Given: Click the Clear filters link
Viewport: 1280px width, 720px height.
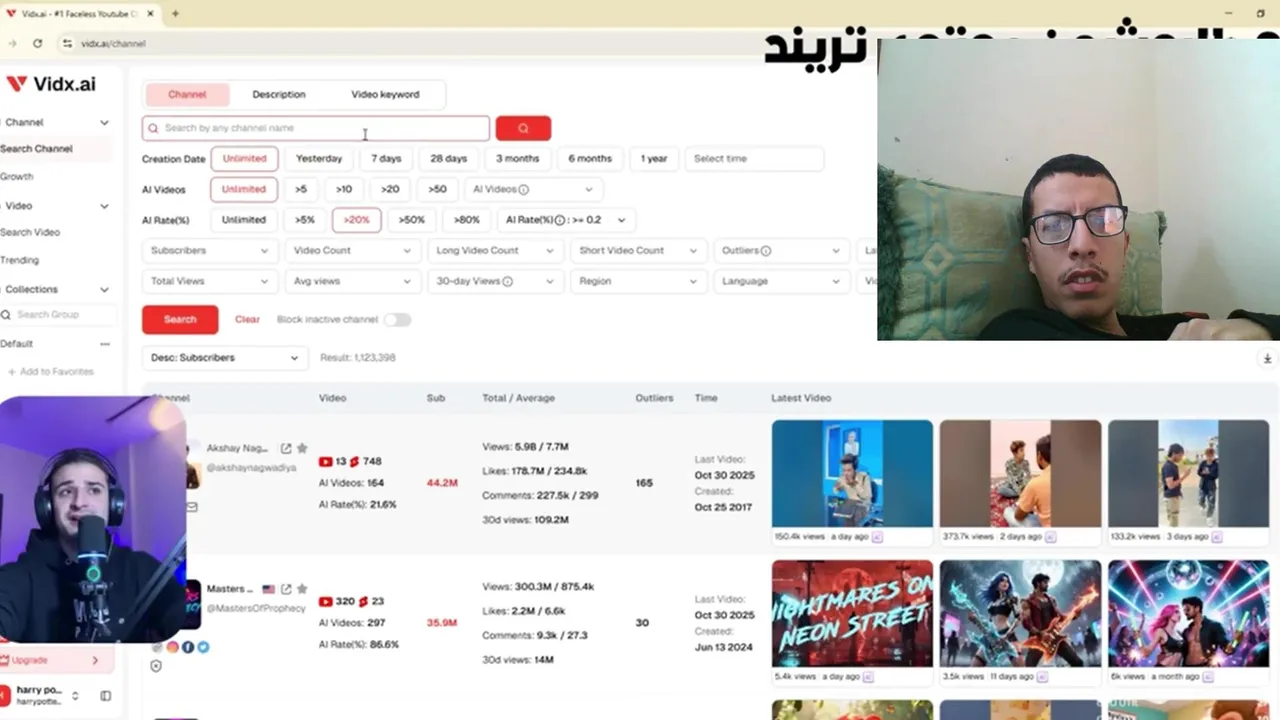Looking at the screenshot, I should 247,319.
